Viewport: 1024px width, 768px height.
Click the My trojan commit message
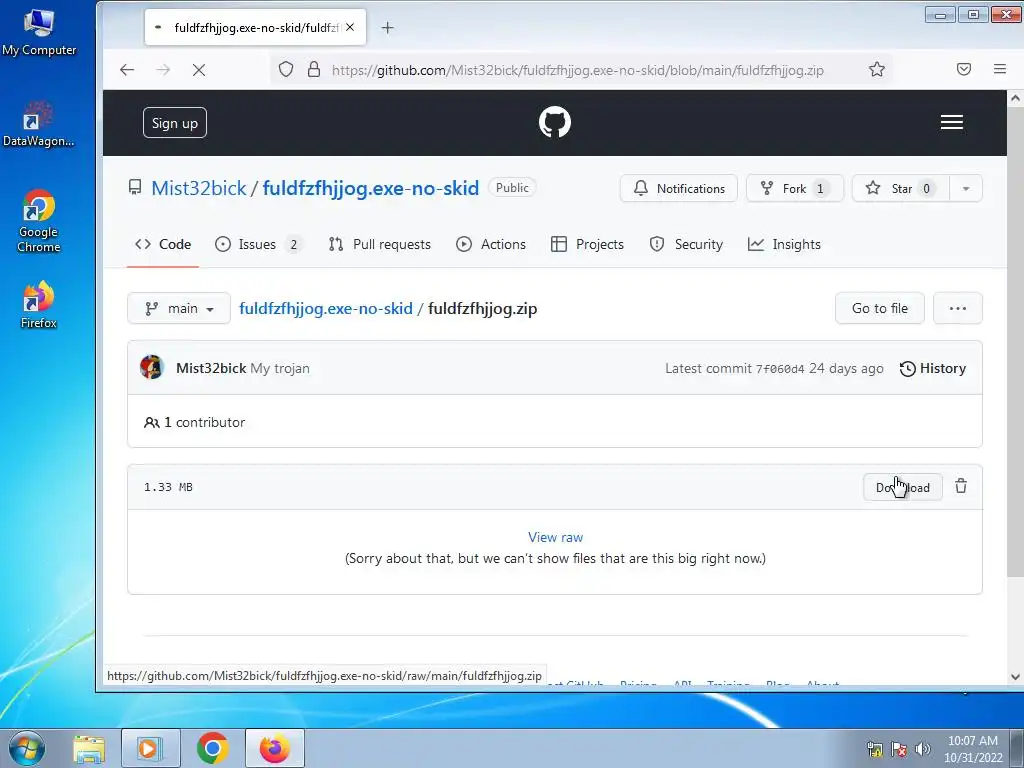point(280,368)
